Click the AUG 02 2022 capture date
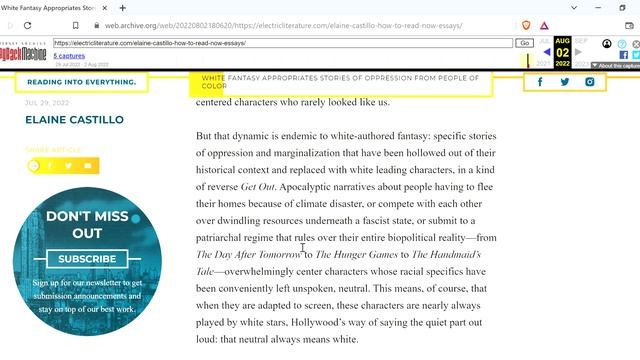This screenshot has height=360, width=640. click(562, 52)
